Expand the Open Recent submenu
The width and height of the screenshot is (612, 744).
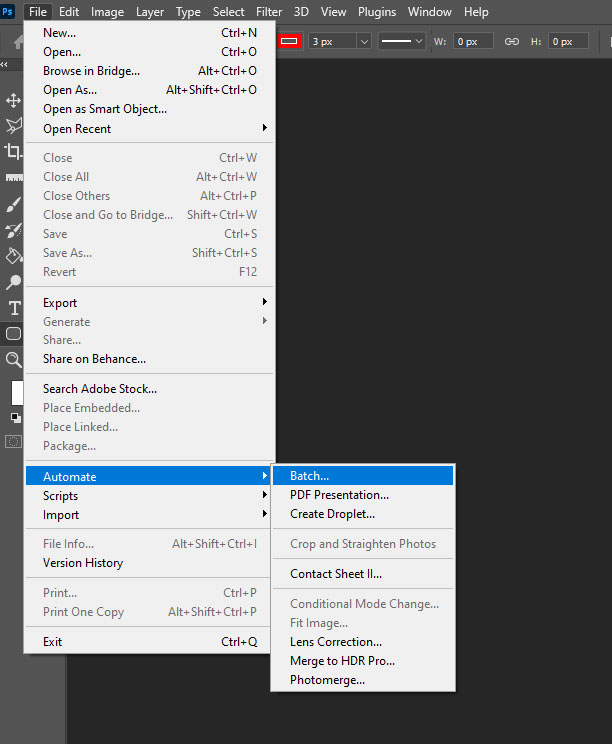150,129
